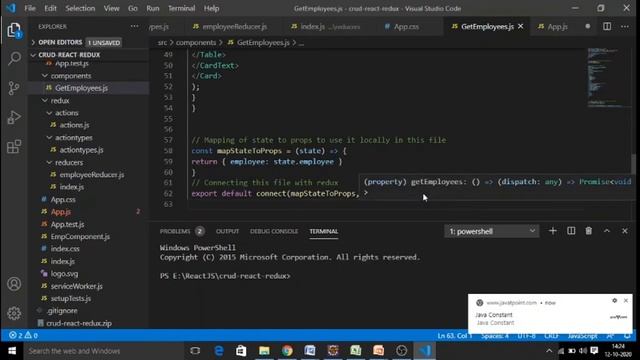Viewport: 640px width, 360px height.
Task: Open the Search view in activity bar
Action: (x=14, y=58)
